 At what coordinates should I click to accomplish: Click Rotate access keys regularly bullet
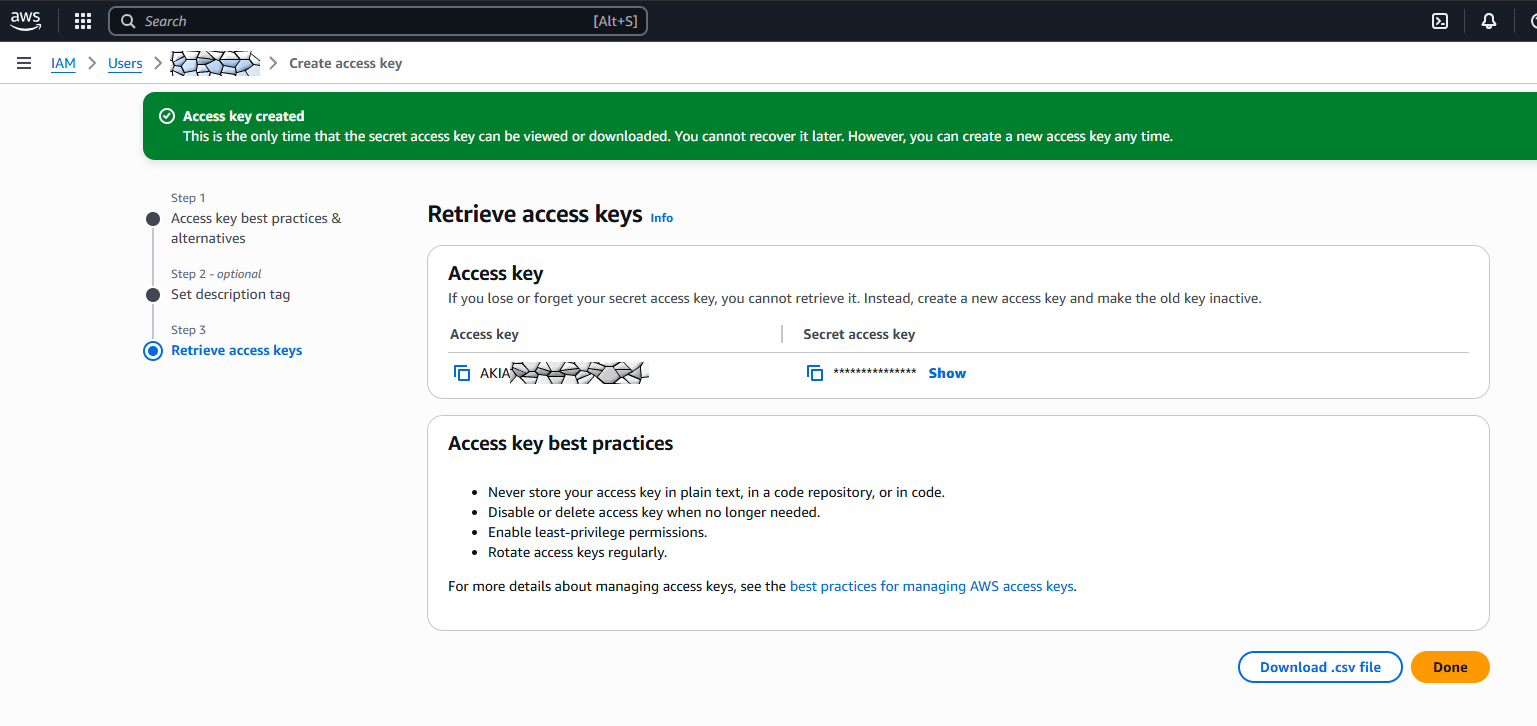(577, 552)
